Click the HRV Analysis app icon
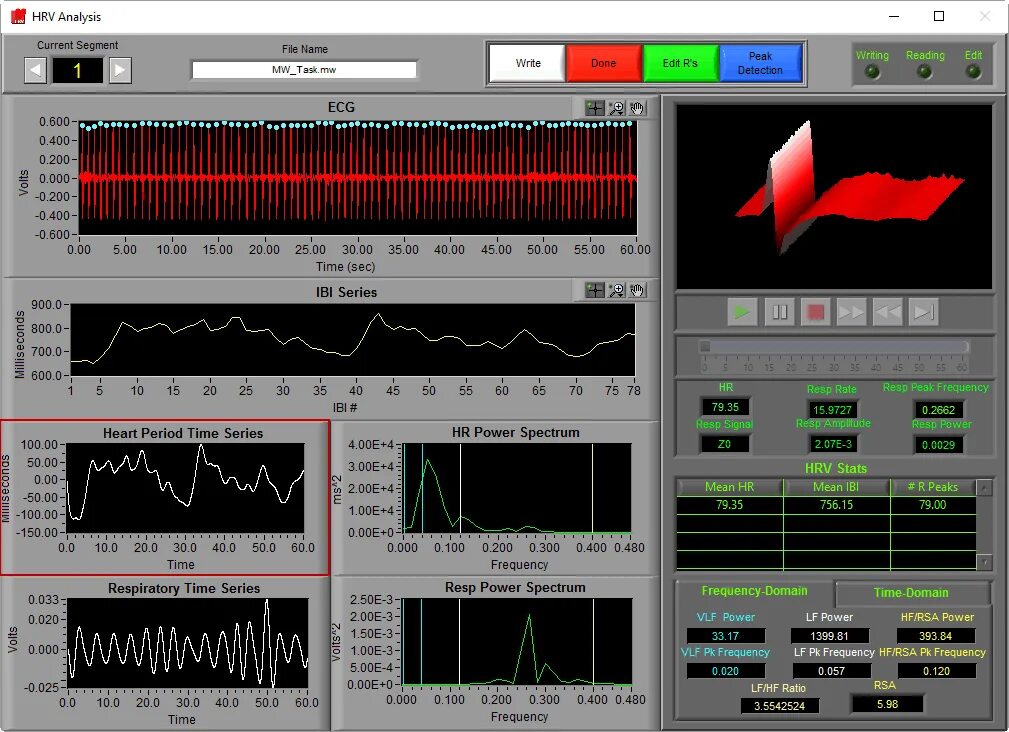The width and height of the screenshot is (1009, 732). (19, 16)
